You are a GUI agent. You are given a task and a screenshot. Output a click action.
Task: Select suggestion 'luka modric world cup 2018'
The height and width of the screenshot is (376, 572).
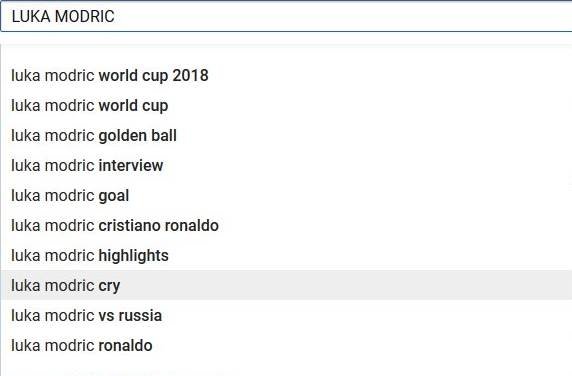click(x=286, y=76)
